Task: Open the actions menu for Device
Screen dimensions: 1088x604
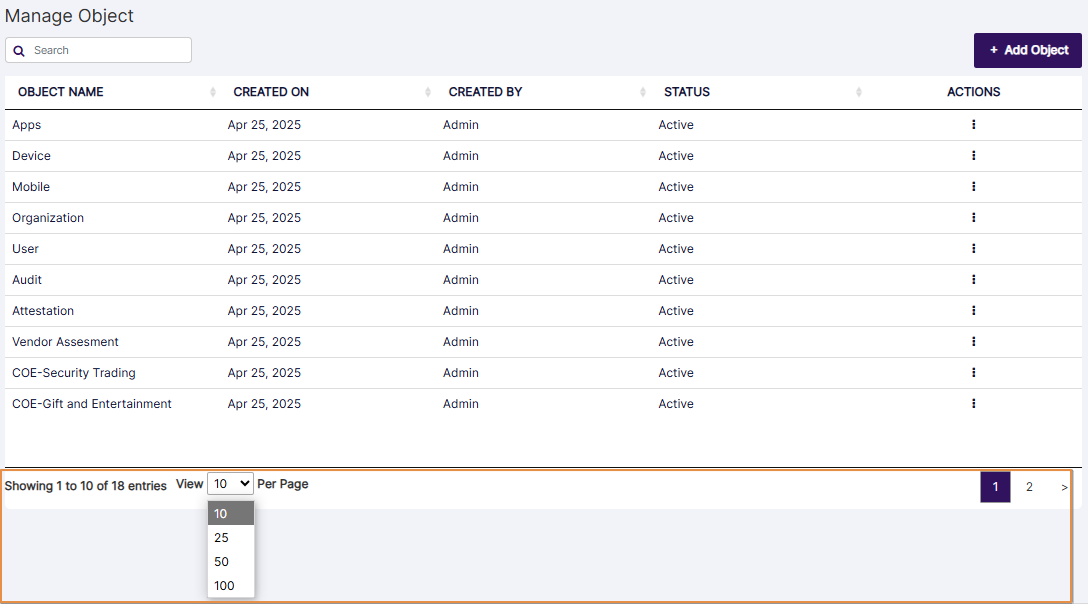Action: pyautogui.click(x=973, y=155)
